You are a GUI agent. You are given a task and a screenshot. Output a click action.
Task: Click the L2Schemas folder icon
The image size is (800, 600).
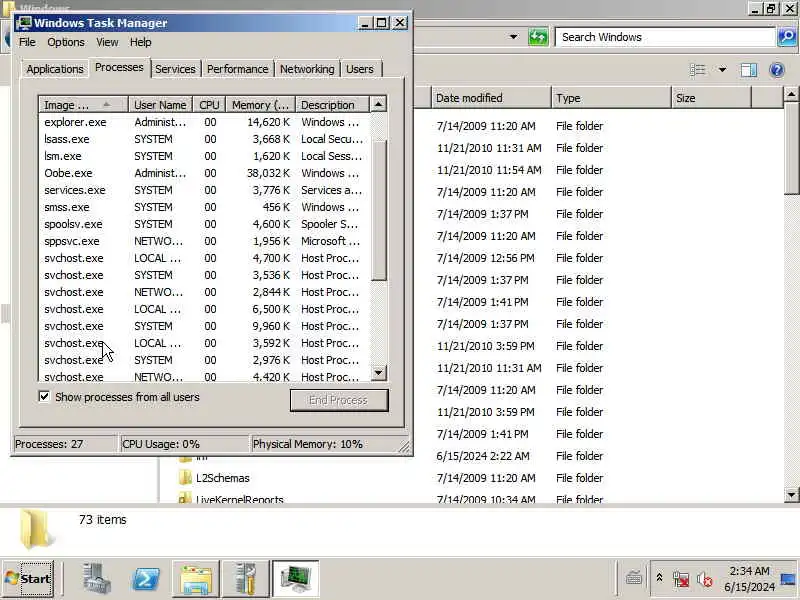pos(185,478)
